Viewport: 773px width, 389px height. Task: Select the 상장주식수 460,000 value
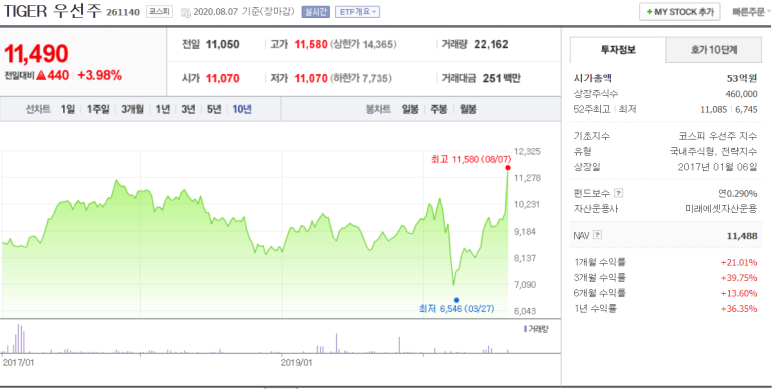point(741,94)
